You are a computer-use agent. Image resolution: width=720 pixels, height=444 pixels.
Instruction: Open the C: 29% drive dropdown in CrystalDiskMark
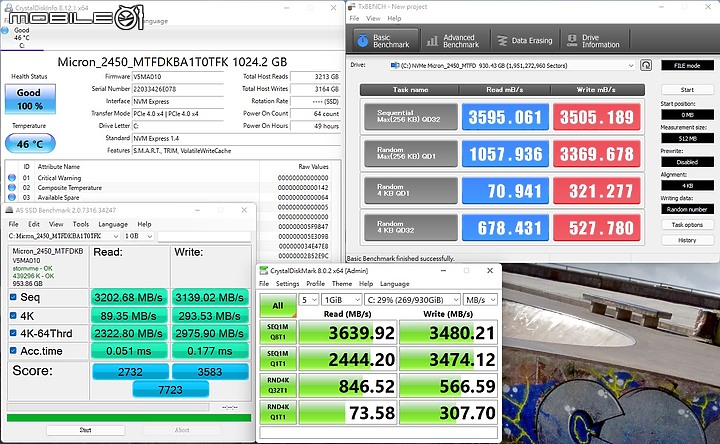point(412,300)
